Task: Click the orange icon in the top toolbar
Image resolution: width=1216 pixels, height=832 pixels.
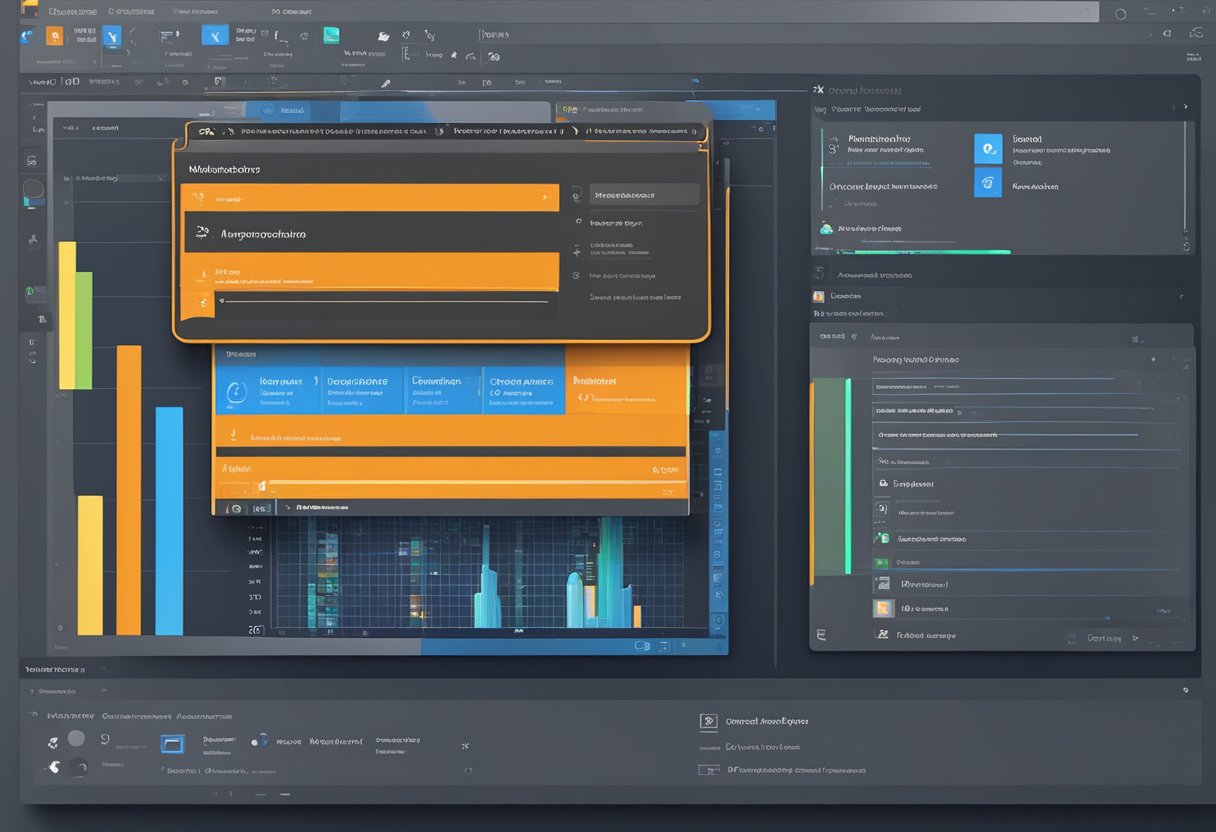Action: (55, 36)
